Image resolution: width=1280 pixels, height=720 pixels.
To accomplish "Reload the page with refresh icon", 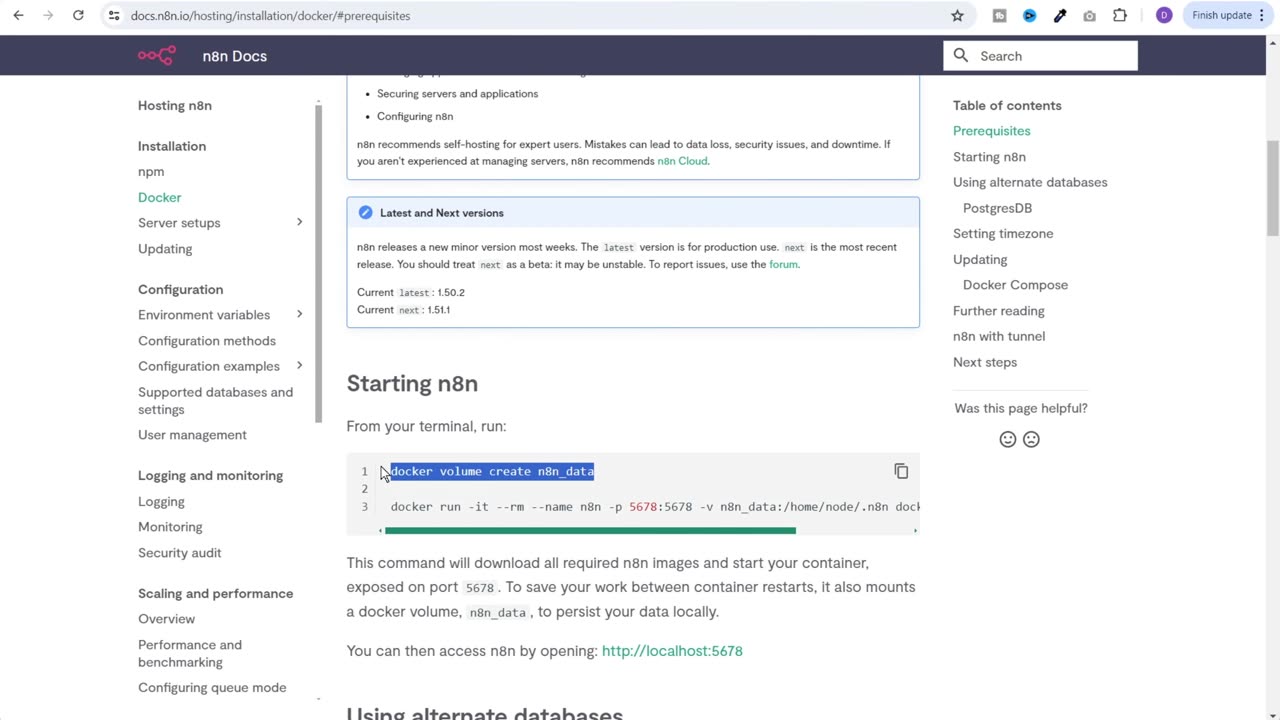I will [x=78, y=15].
